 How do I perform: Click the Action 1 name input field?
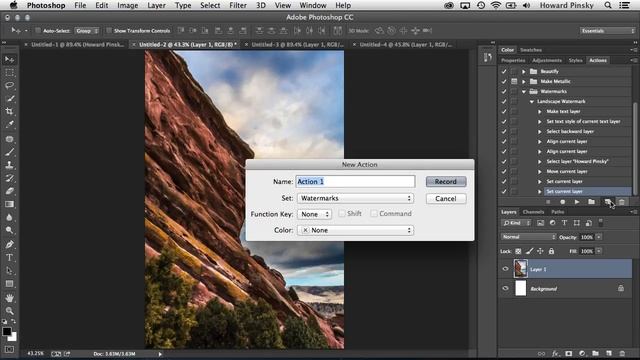(355, 182)
